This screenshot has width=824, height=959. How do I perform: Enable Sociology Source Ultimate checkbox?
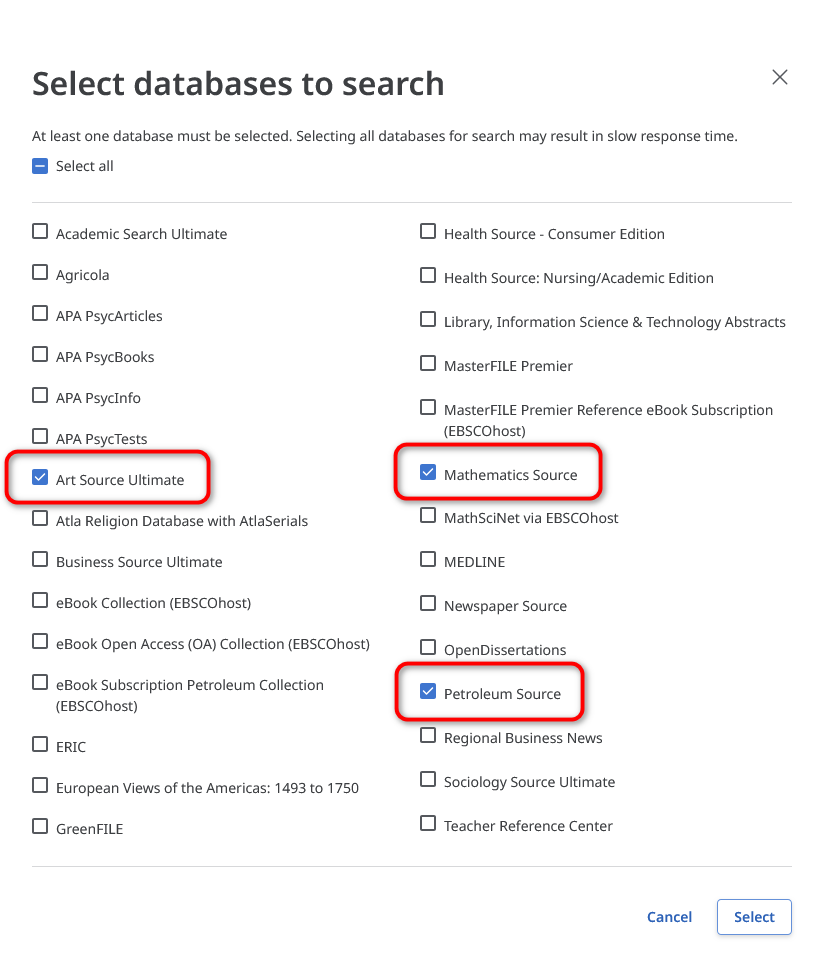point(428,779)
